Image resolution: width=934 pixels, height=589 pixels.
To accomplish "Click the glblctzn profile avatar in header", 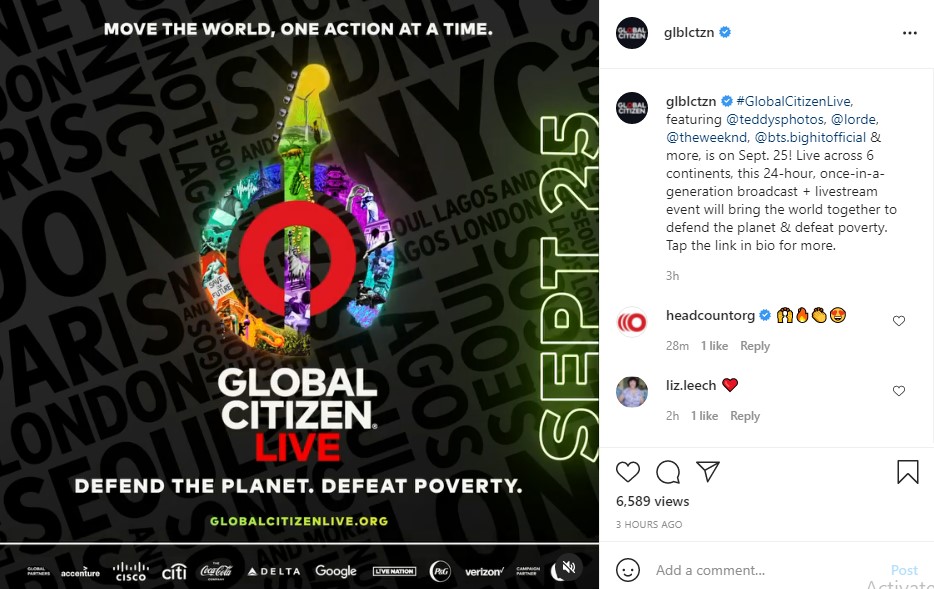I will (631, 33).
